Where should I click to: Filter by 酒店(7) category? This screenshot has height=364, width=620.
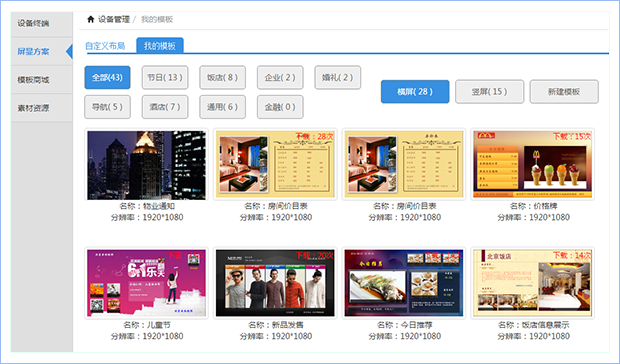coord(165,107)
